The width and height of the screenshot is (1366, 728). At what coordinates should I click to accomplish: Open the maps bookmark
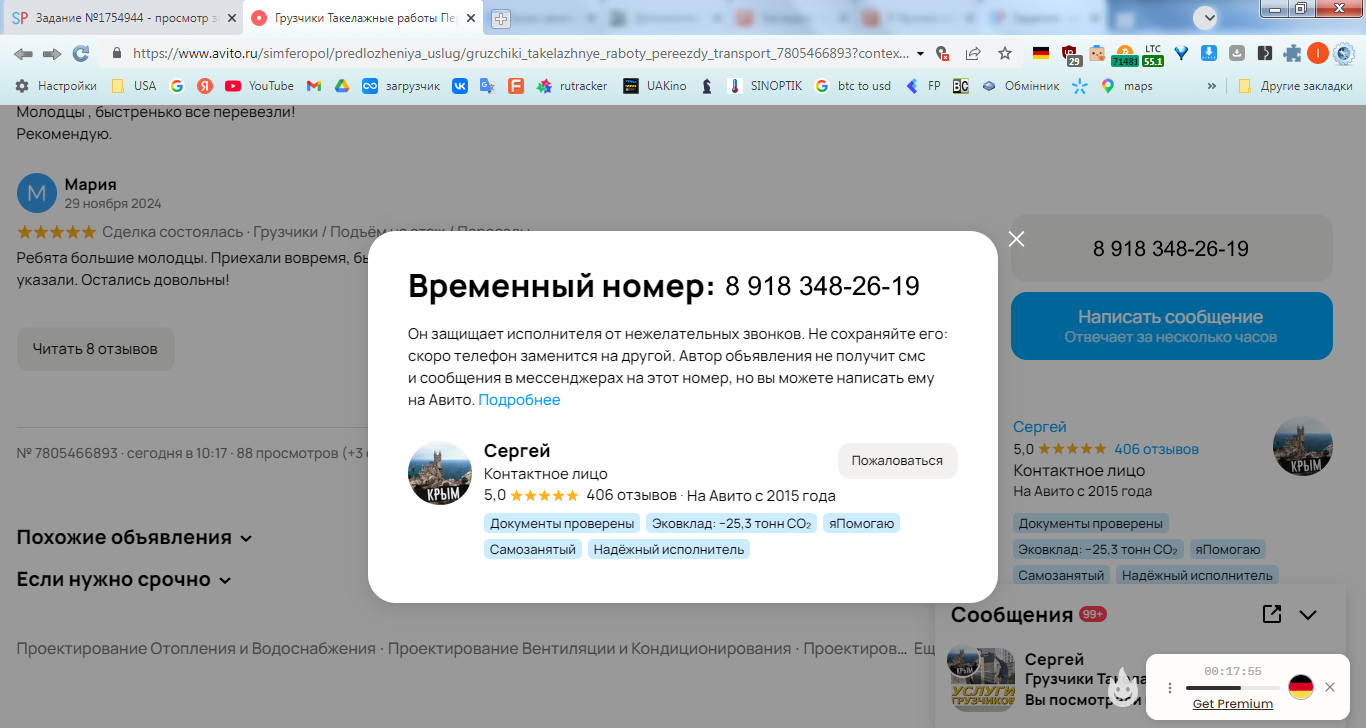(1127, 86)
